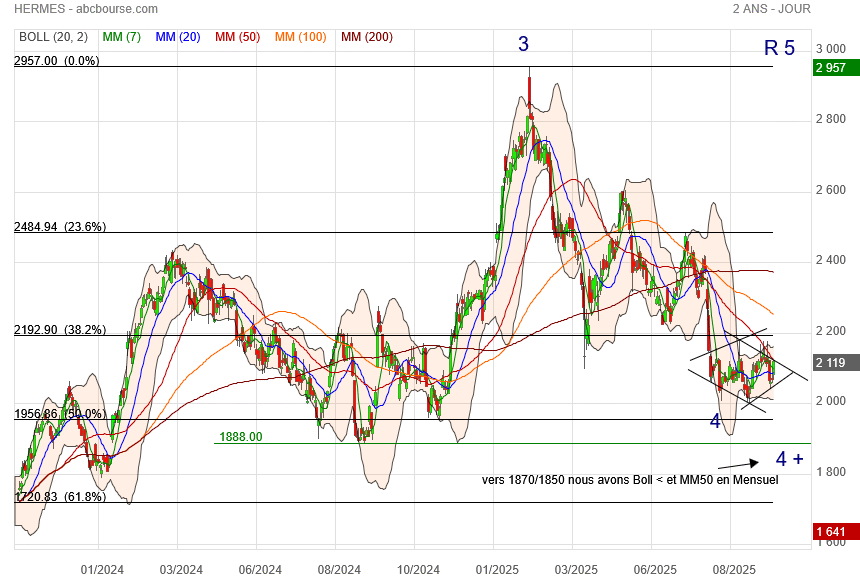Click the wave 3 label at the peak
The width and height of the screenshot is (860, 580).
523,44
